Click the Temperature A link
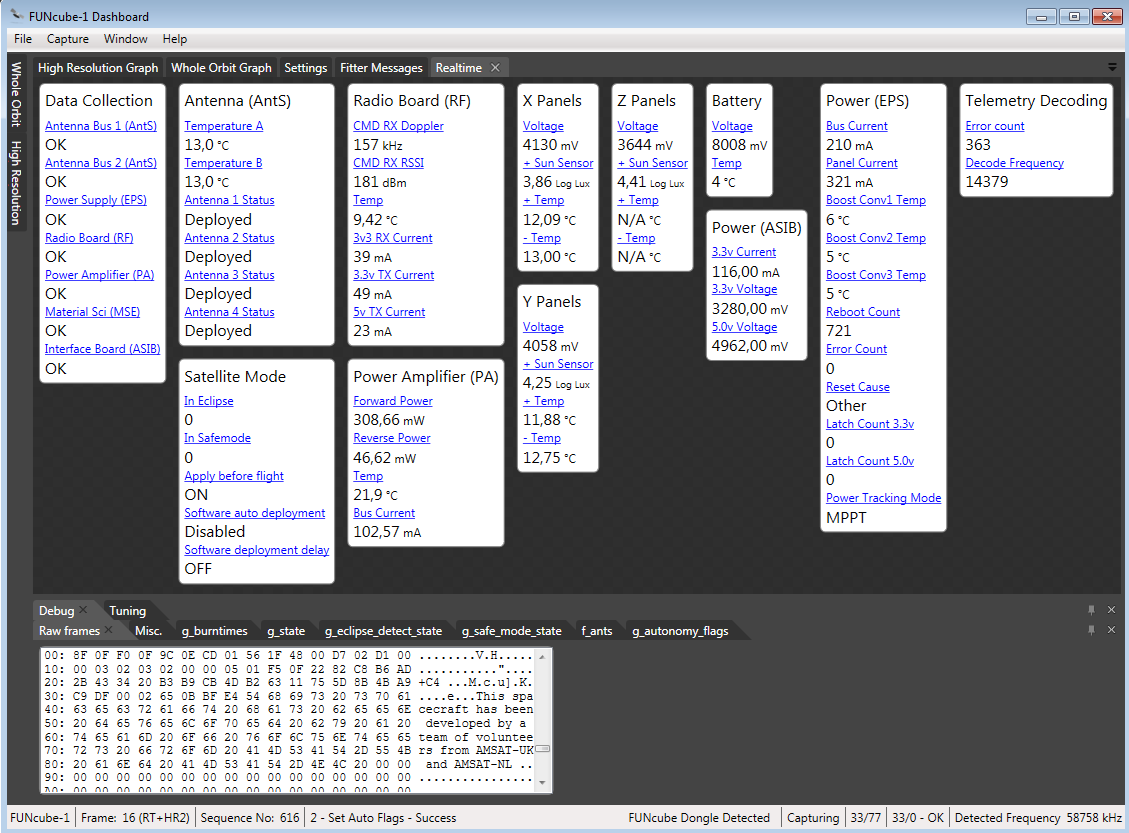The height and width of the screenshot is (833, 1129). point(224,126)
